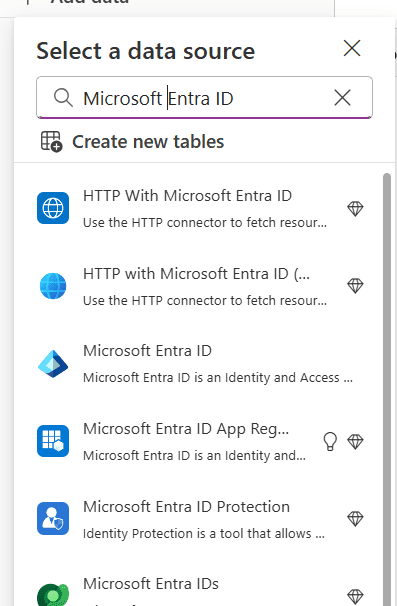Click first Use the HTTP connector description

pyautogui.click(x=205, y=223)
